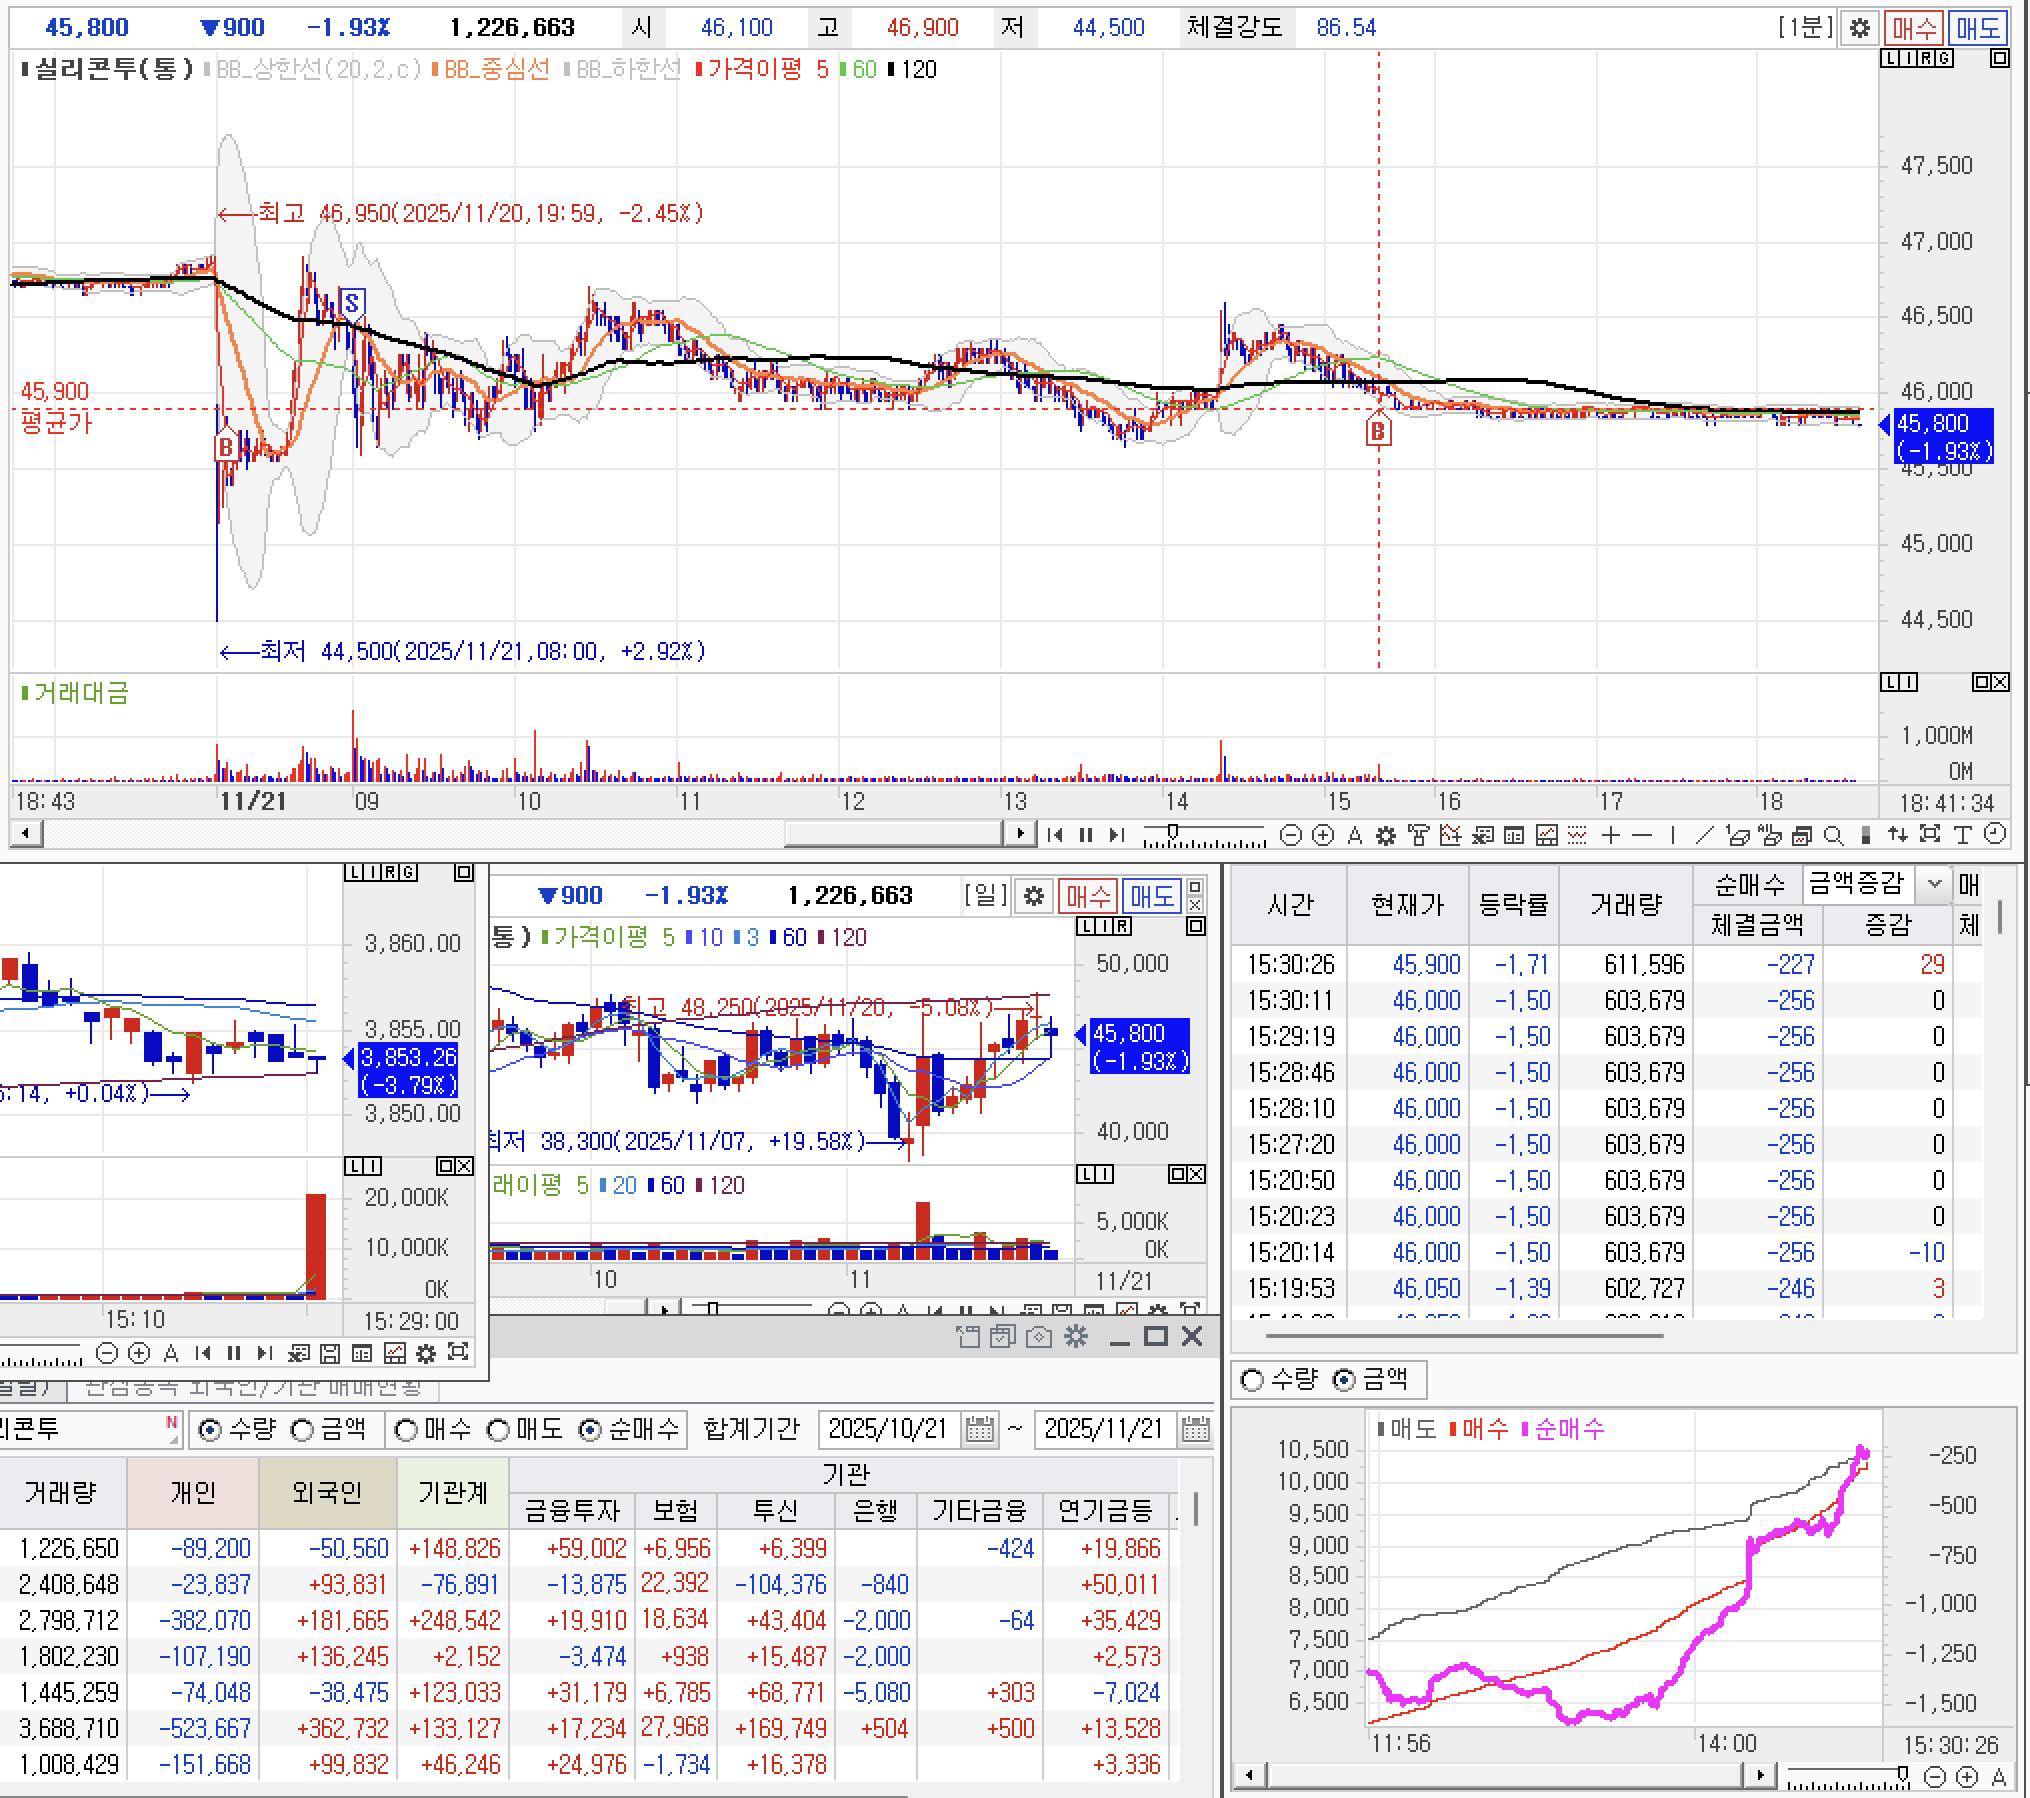Select the crosshair plus drawing tool
This screenshot has width=2030, height=1798.
[1610, 835]
